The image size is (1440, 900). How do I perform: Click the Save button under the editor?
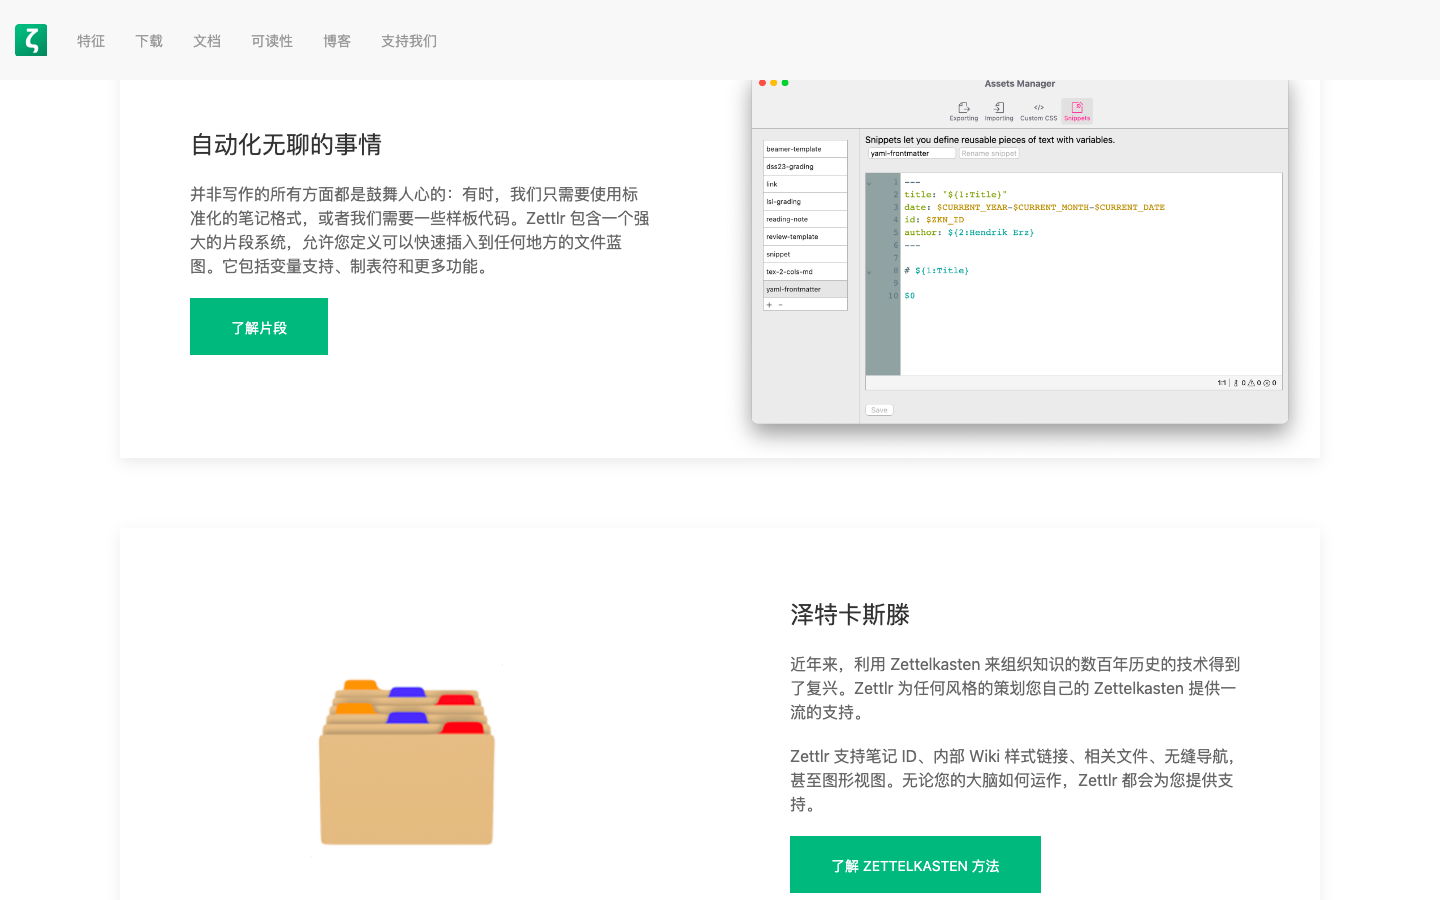879,410
